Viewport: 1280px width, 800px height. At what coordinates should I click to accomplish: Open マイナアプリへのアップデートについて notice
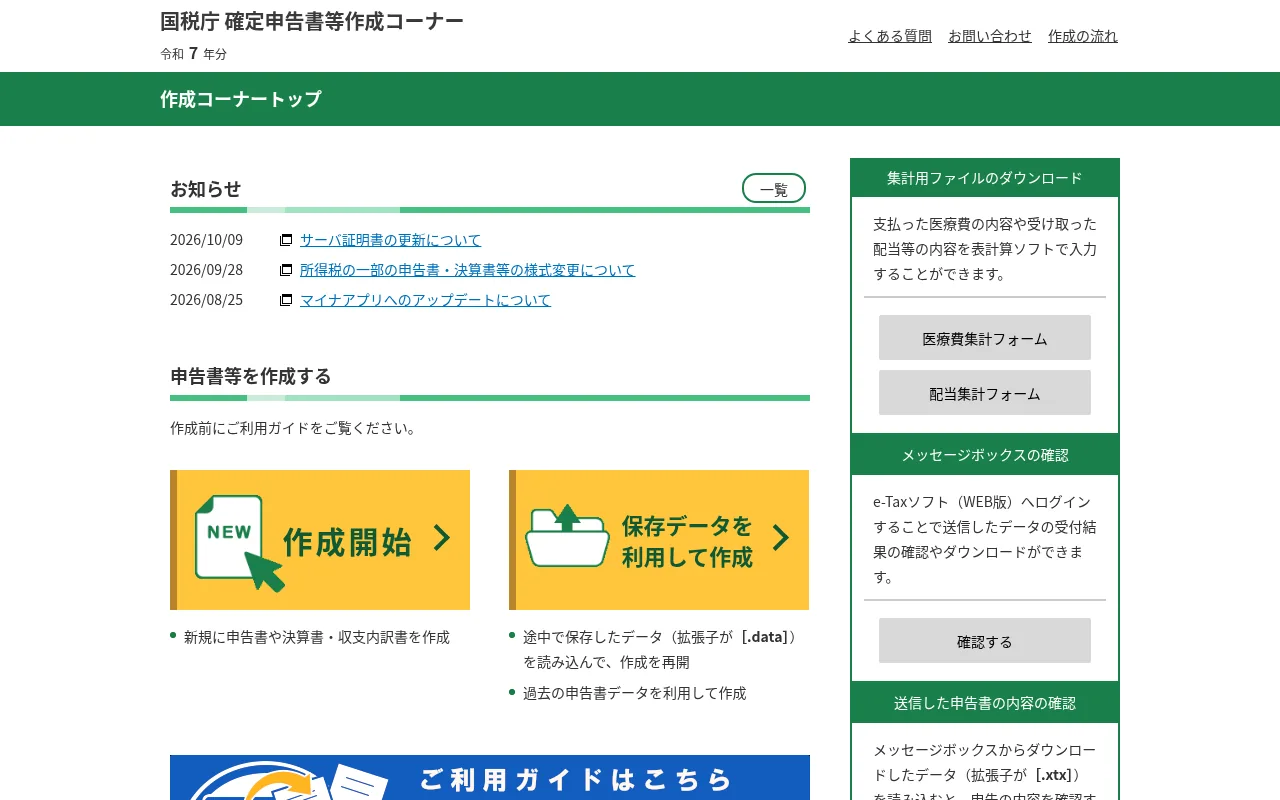coord(425,300)
